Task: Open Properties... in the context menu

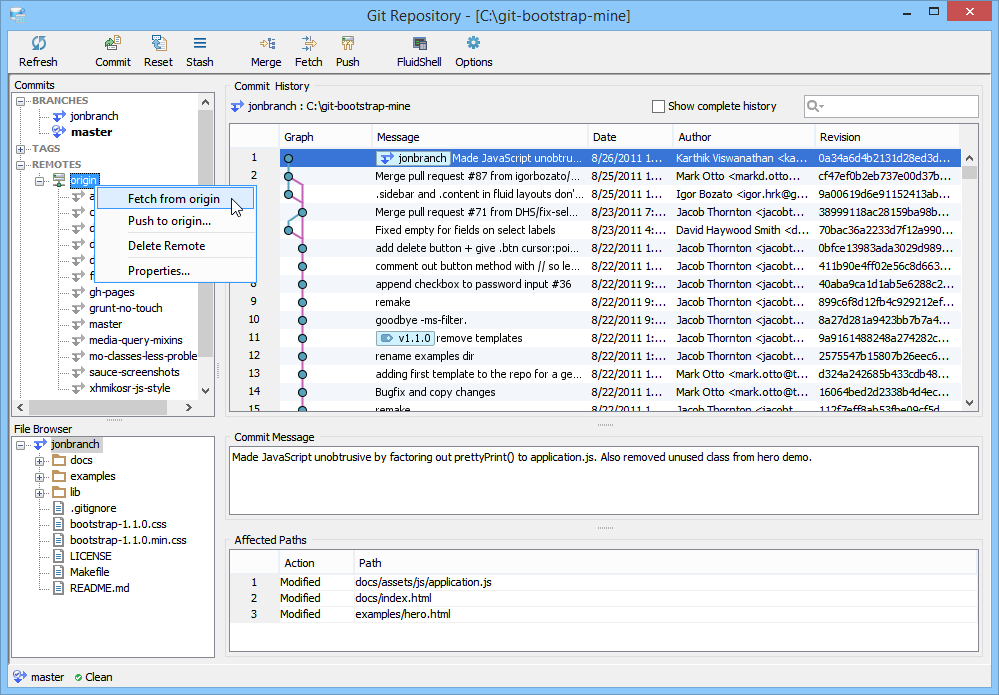Action: (158, 271)
